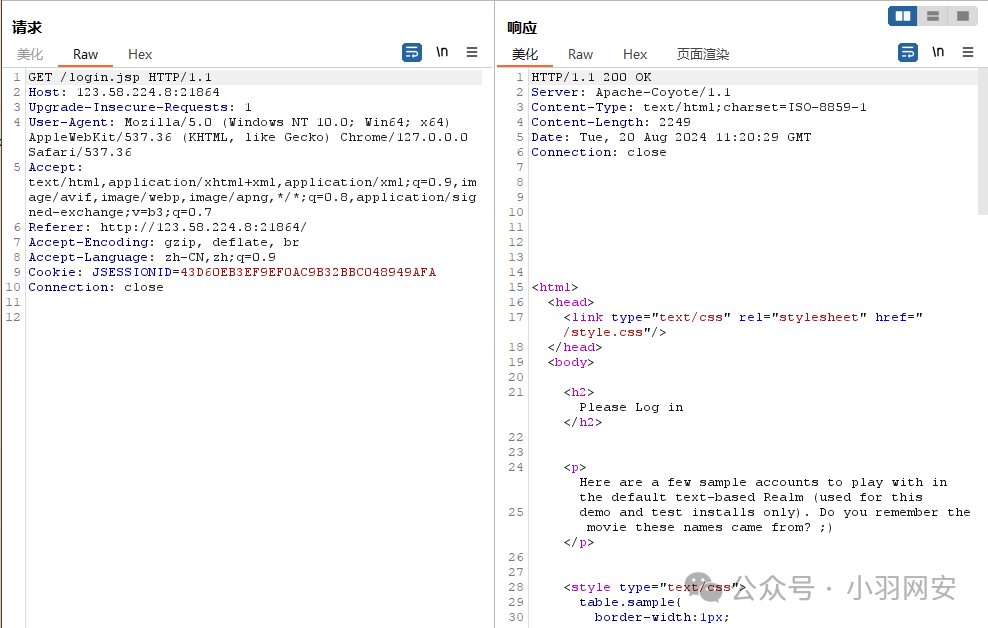Screen dimensions: 988x628
Task: Click the User-Agent header line
Action: [x=248, y=137]
